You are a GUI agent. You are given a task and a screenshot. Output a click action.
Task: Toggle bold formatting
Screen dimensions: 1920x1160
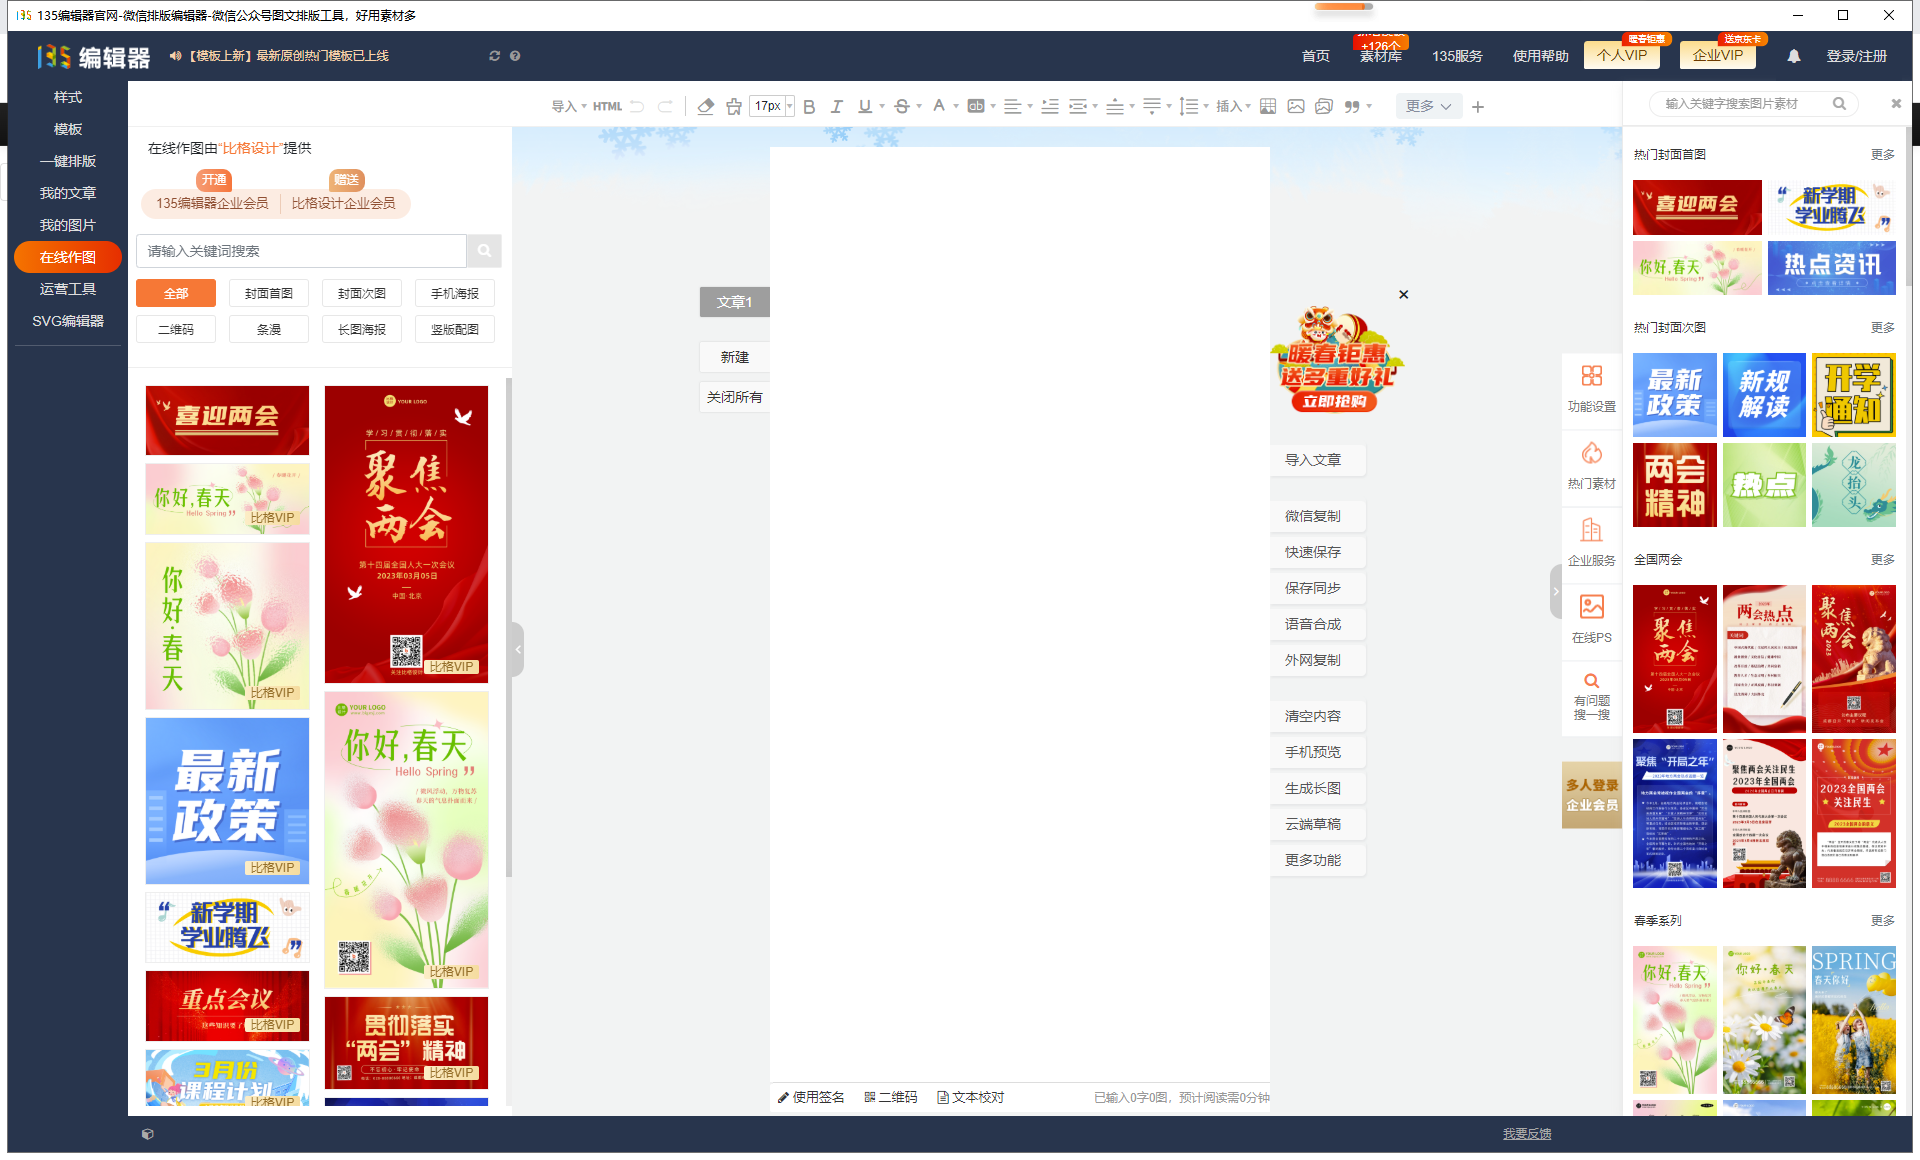(809, 106)
